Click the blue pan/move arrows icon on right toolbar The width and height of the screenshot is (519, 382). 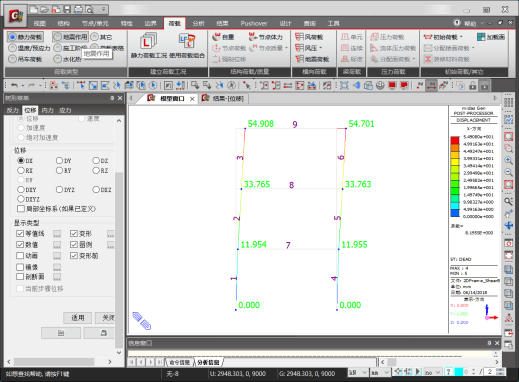click(508, 226)
